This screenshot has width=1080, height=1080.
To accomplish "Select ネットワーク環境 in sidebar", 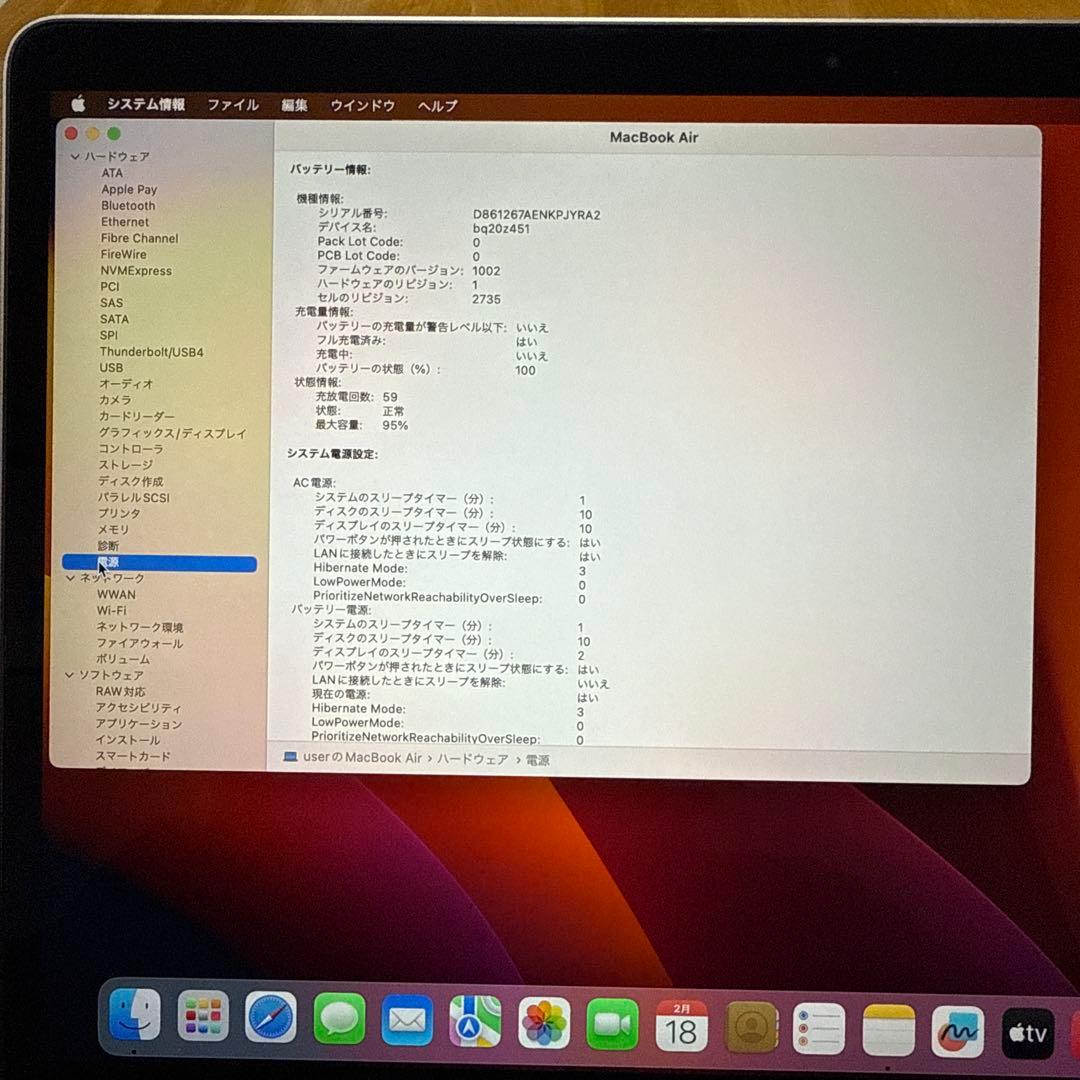I will point(140,627).
